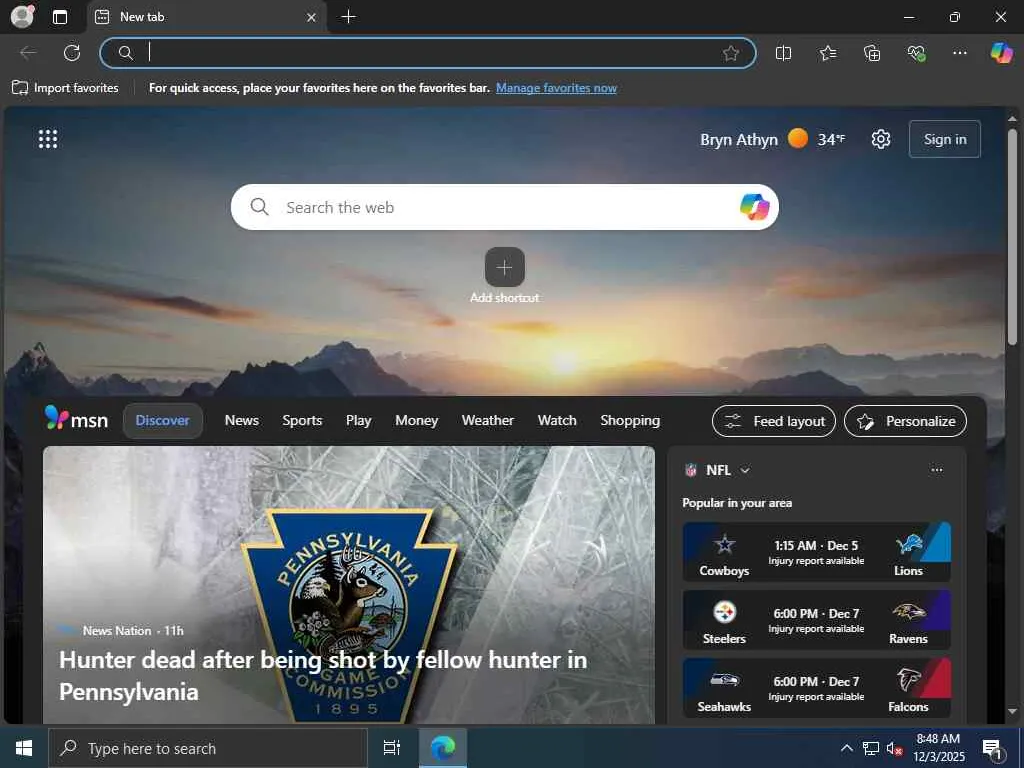Open Steelers vs Ravens game card
Screen dimensions: 1024x768
point(816,620)
